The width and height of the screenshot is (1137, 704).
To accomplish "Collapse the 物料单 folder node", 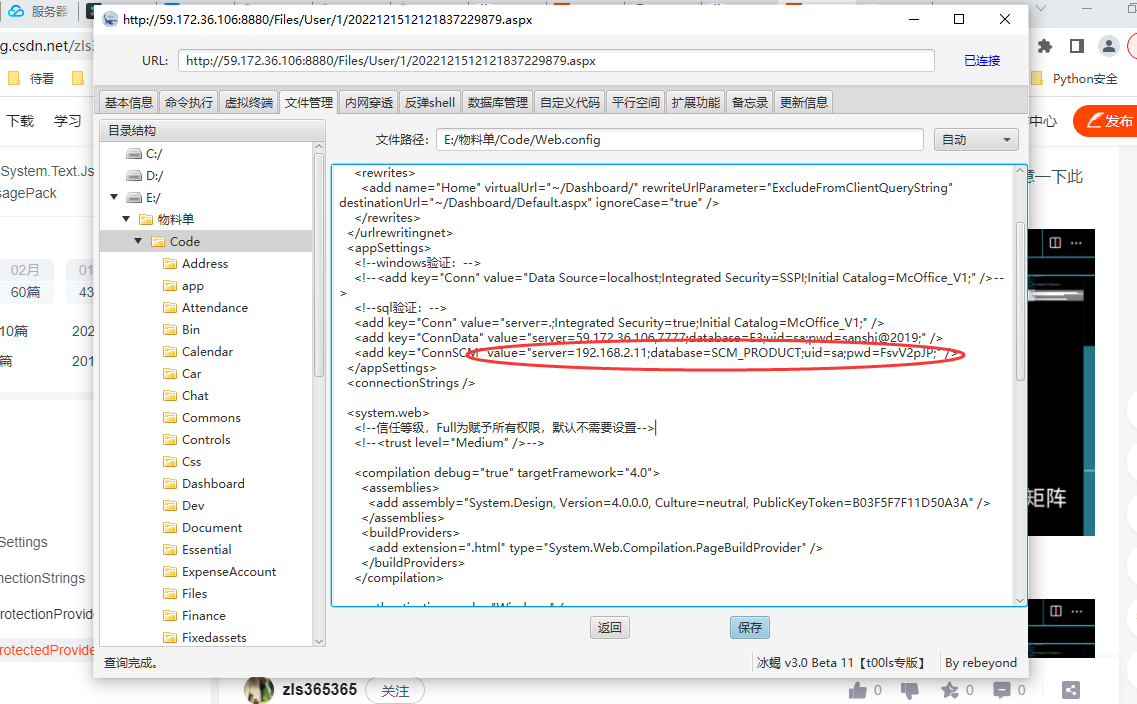I will [x=126, y=219].
